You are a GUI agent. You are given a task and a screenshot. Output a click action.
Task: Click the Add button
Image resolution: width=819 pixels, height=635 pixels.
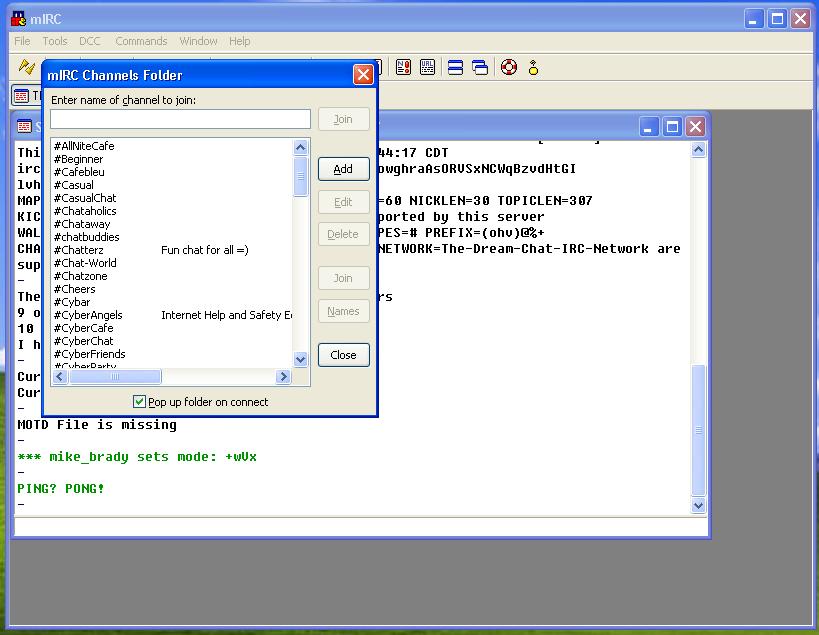pos(343,169)
